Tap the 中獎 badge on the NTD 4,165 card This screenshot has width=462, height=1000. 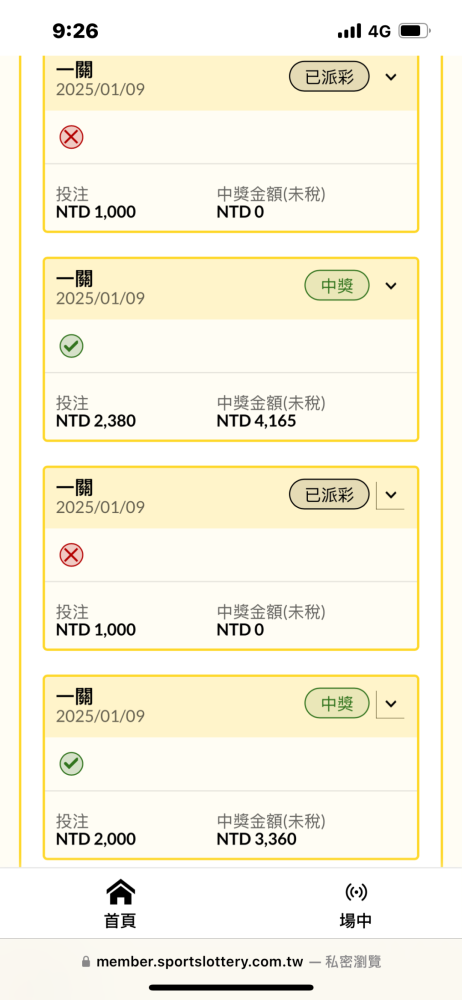[337, 286]
